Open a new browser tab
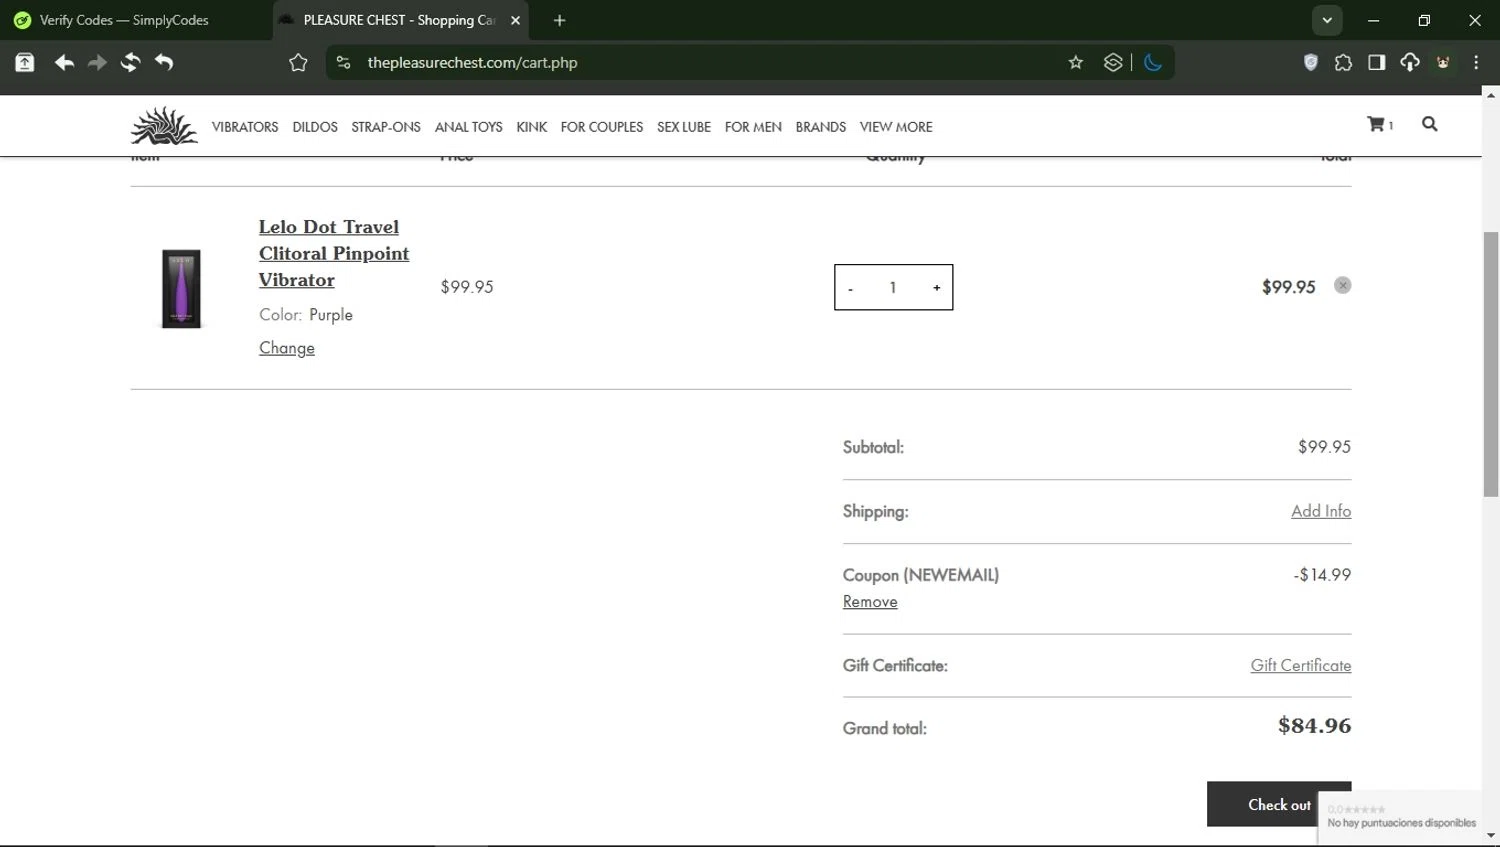This screenshot has width=1500, height=847. 559,20
